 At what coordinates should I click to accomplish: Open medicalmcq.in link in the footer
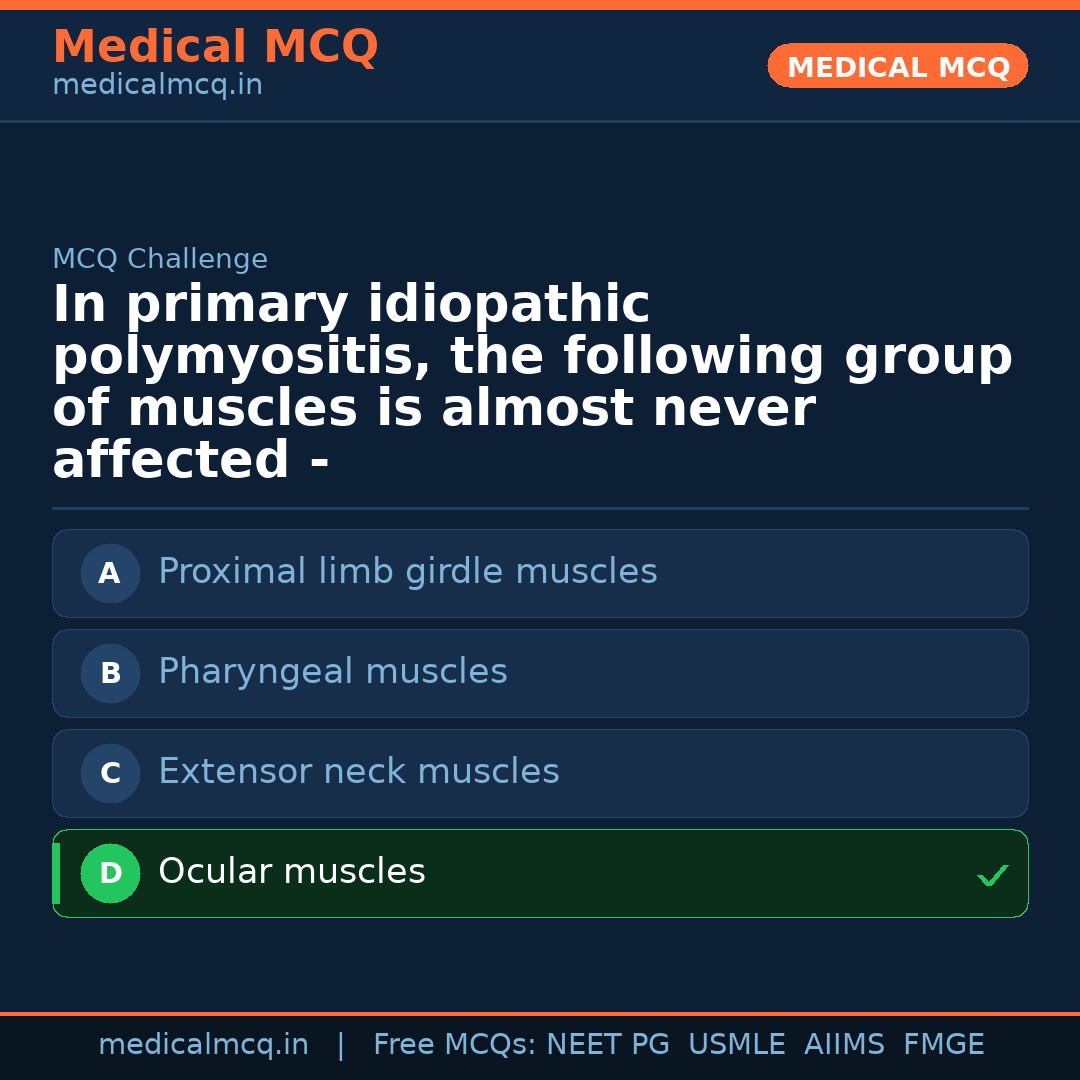(204, 1044)
